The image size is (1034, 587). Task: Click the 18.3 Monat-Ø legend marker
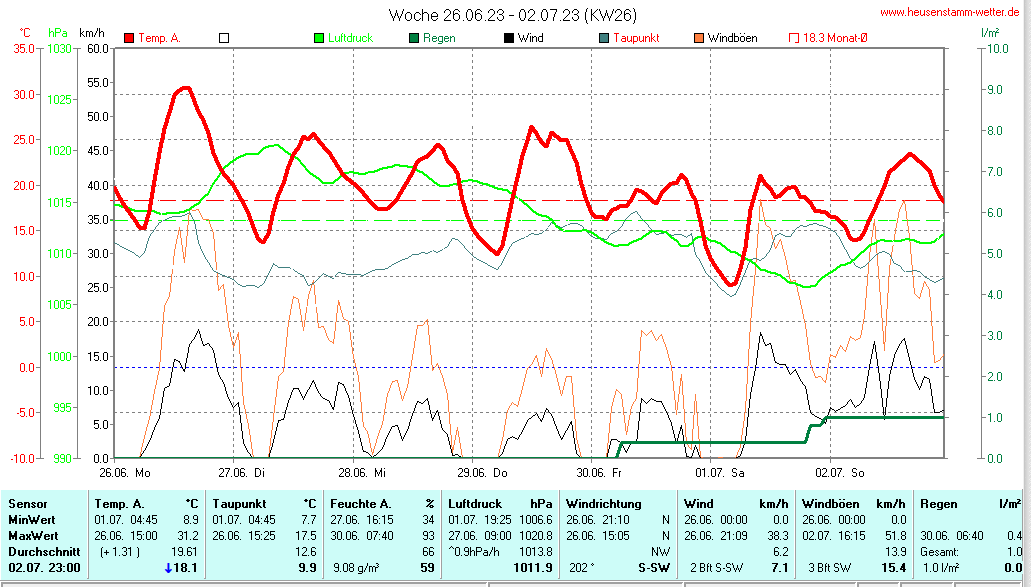(x=794, y=38)
